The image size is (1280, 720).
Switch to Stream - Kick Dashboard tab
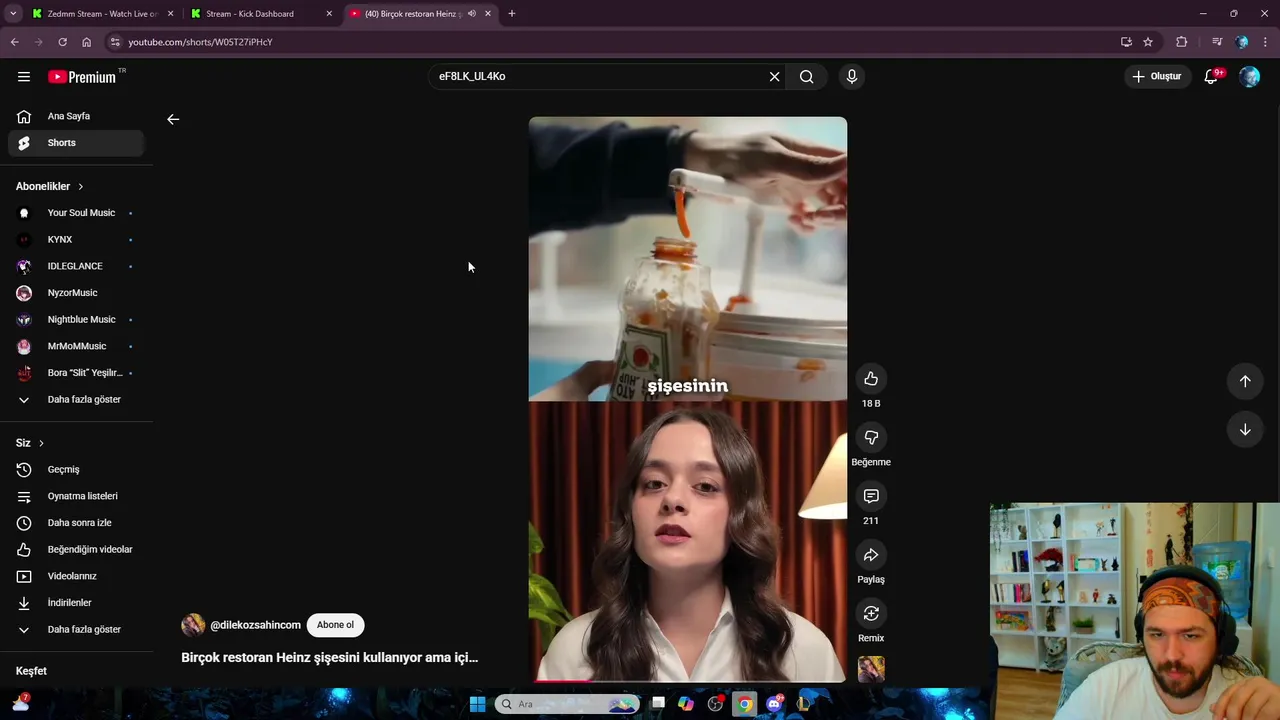pos(262,13)
